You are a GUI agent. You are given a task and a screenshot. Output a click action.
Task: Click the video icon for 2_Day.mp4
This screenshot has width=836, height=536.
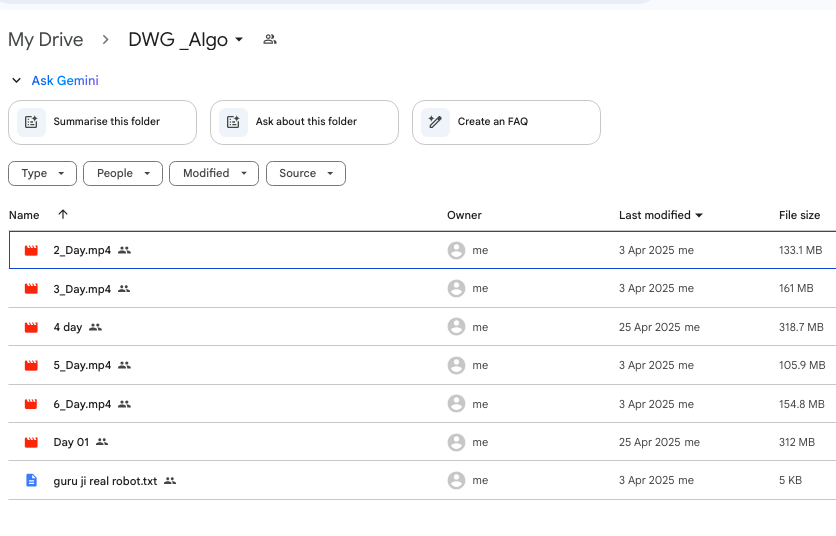point(31,250)
